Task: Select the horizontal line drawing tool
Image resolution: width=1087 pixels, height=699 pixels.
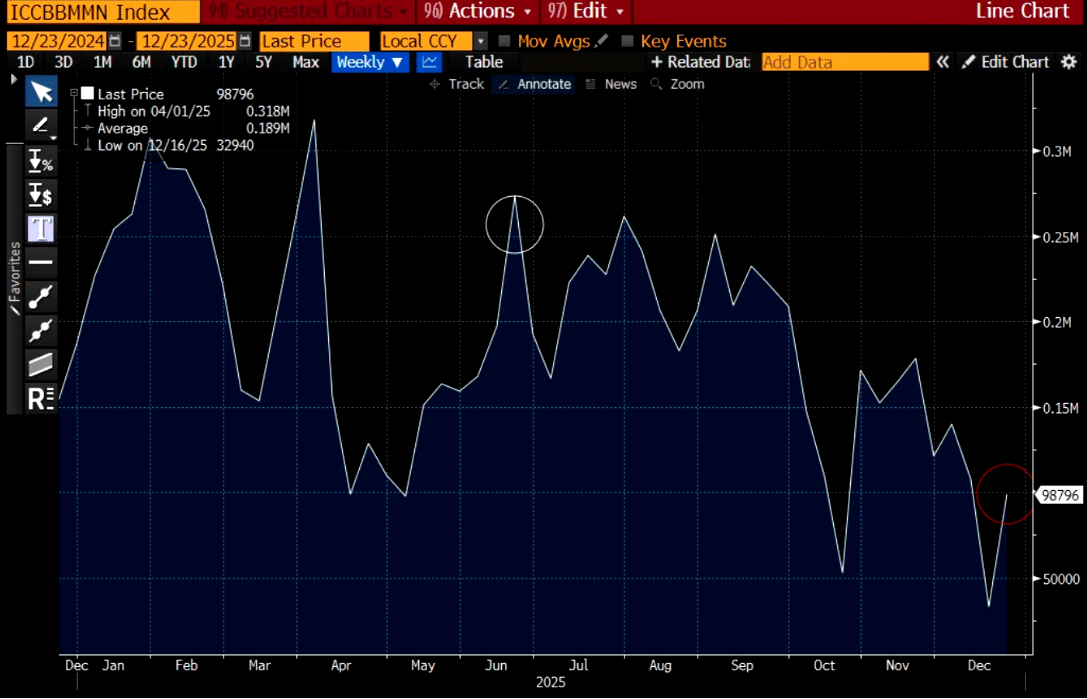Action: 41,262
